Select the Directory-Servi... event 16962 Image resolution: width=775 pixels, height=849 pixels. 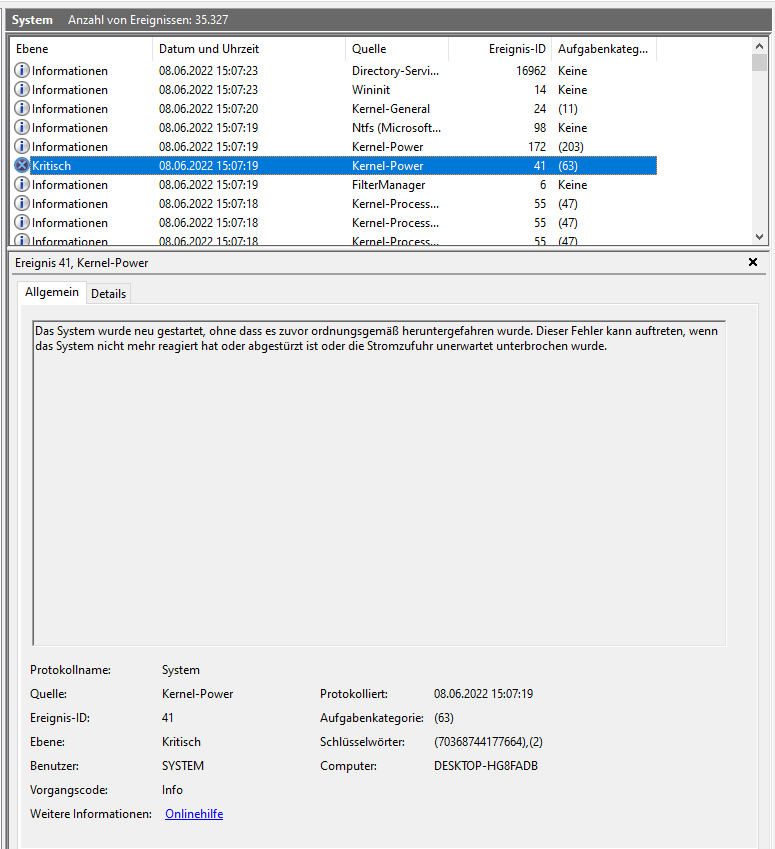[333, 70]
